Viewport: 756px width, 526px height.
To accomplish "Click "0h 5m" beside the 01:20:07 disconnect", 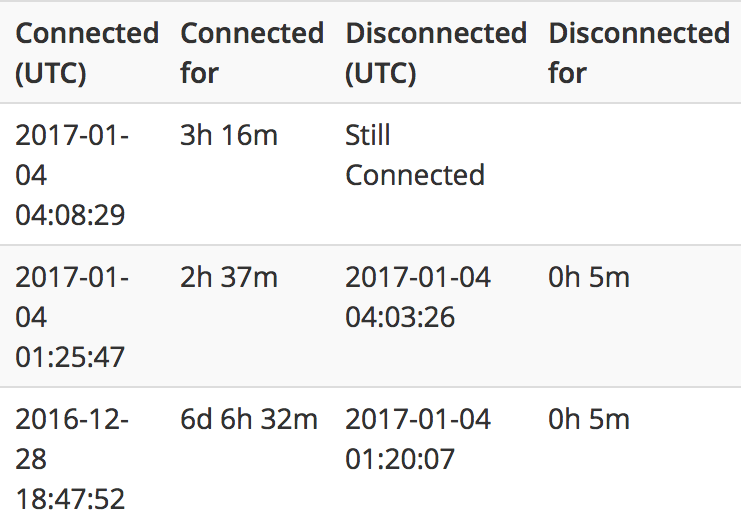I will click(589, 419).
